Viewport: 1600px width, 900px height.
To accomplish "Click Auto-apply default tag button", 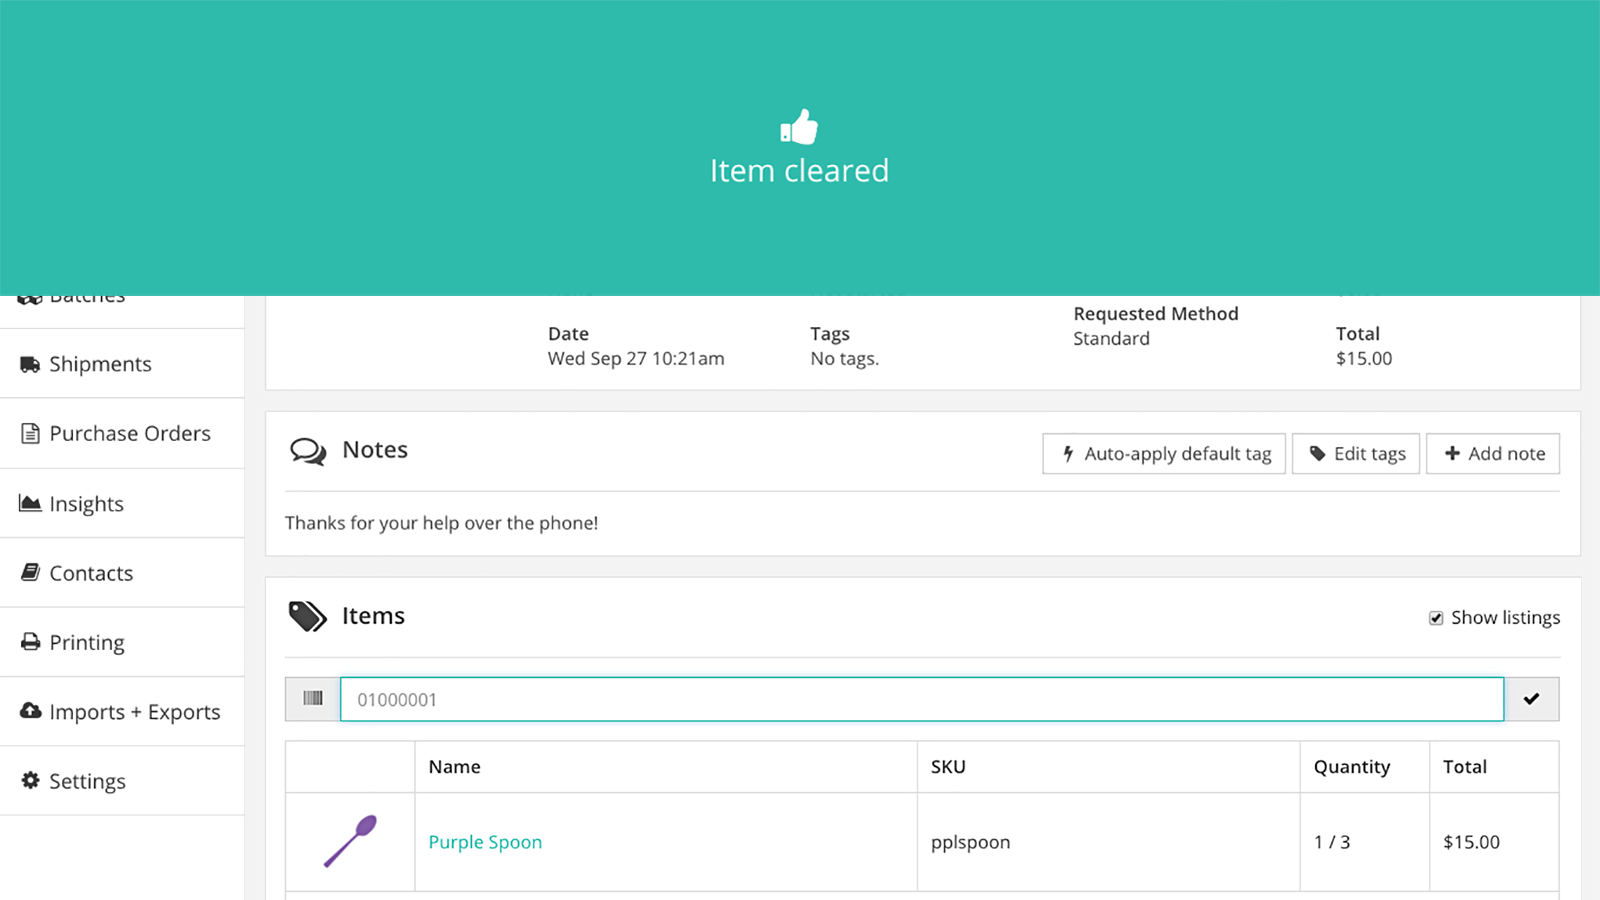I will 1164,454.
